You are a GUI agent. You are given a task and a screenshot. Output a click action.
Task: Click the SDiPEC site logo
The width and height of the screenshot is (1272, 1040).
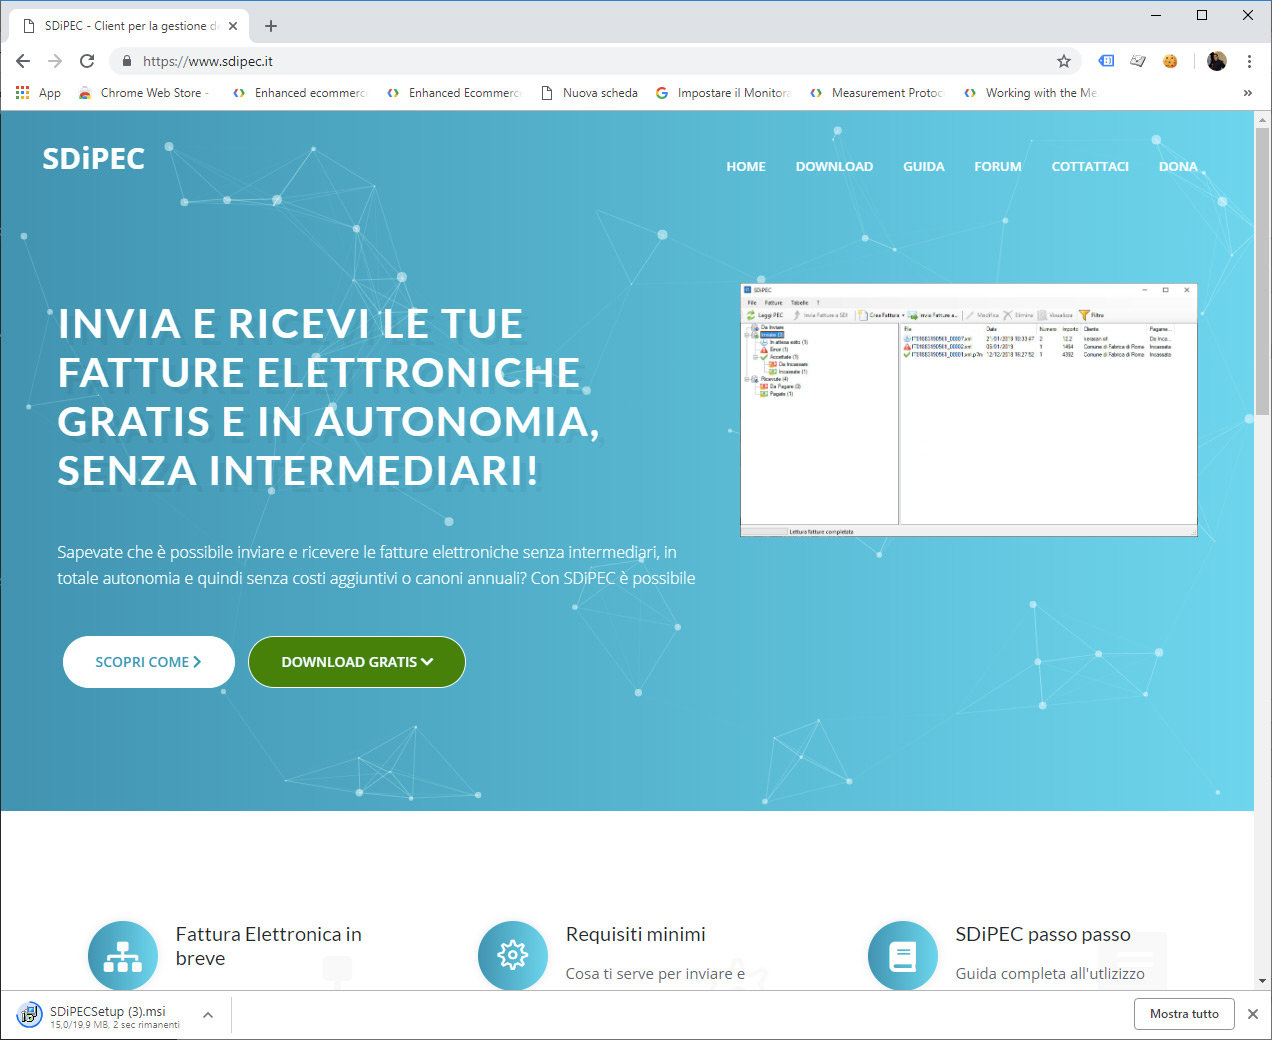pos(93,159)
